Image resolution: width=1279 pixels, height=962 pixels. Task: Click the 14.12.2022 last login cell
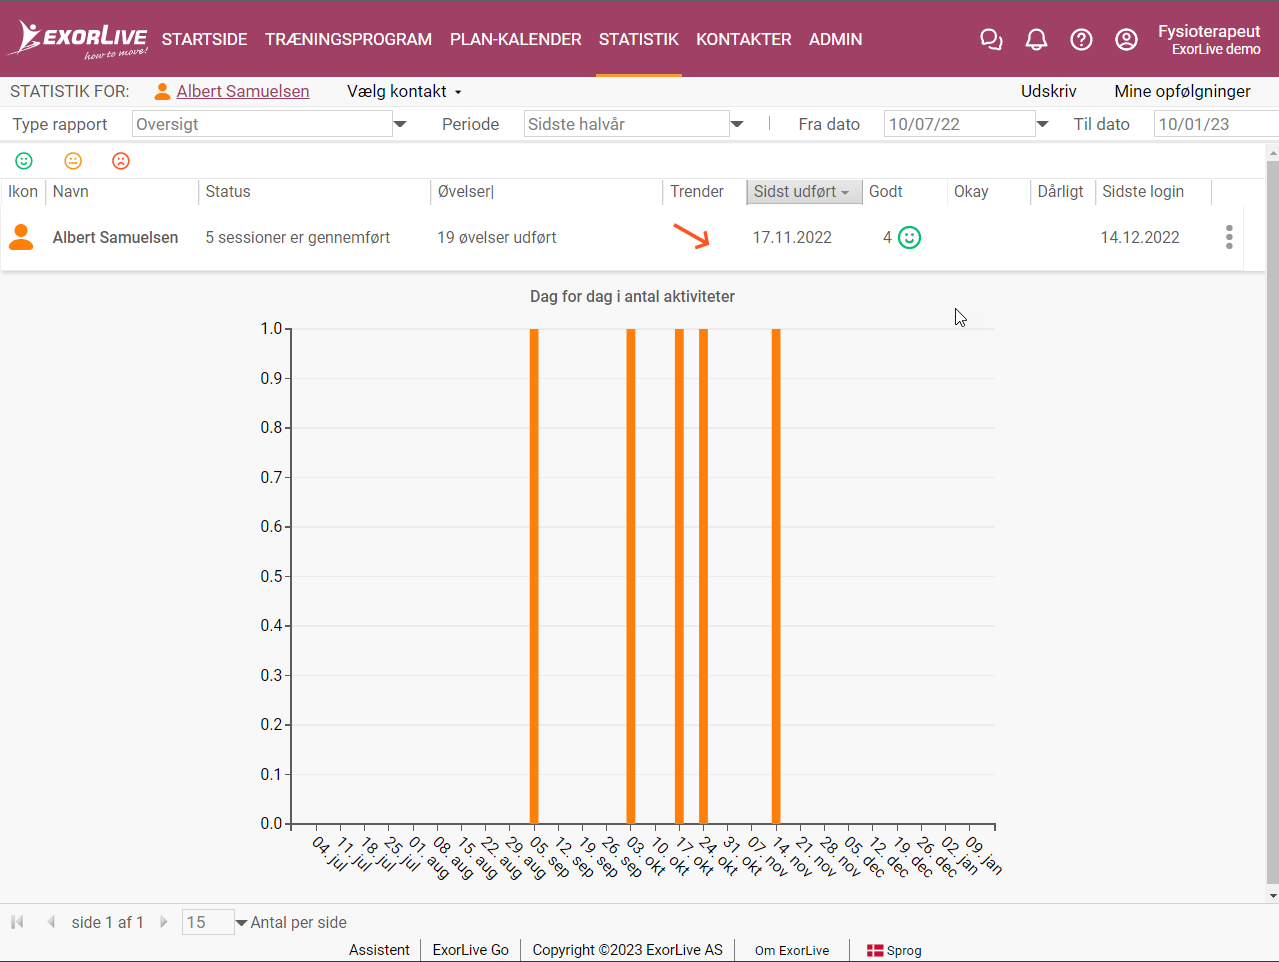click(1140, 237)
